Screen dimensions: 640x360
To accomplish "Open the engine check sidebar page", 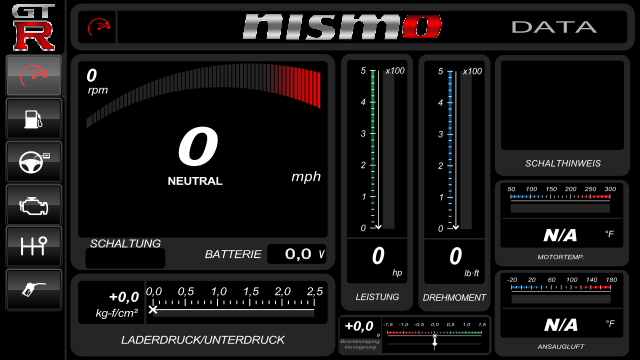I will point(34,204).
